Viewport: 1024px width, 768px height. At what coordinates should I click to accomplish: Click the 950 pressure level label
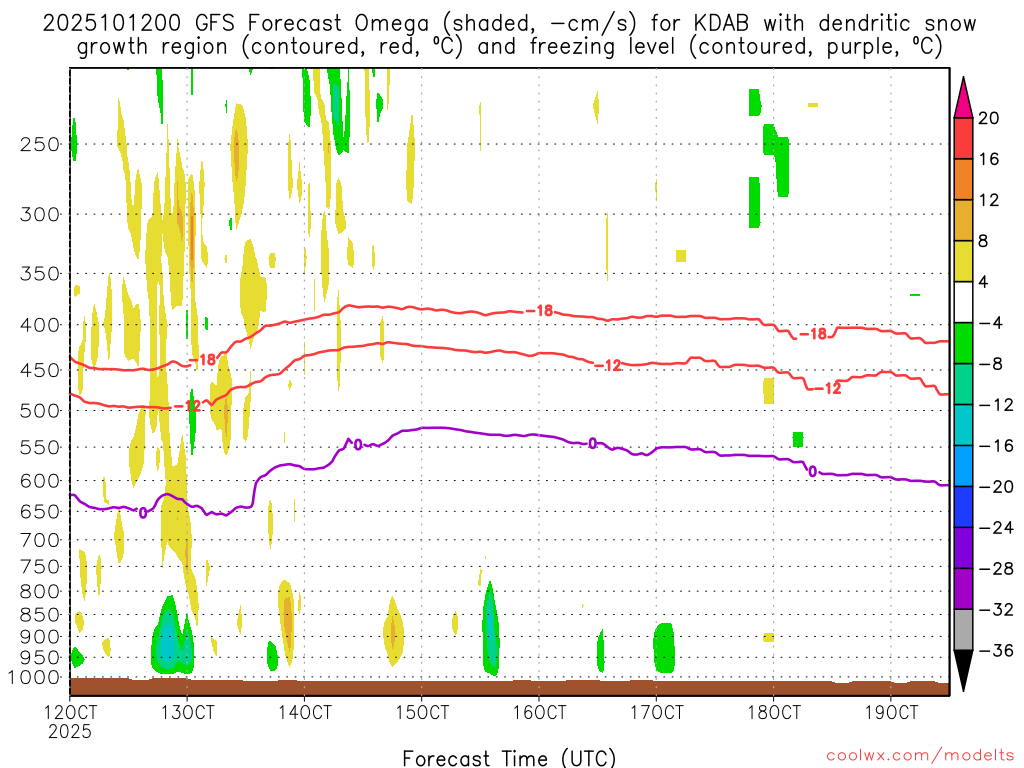(x=40, y=658)
